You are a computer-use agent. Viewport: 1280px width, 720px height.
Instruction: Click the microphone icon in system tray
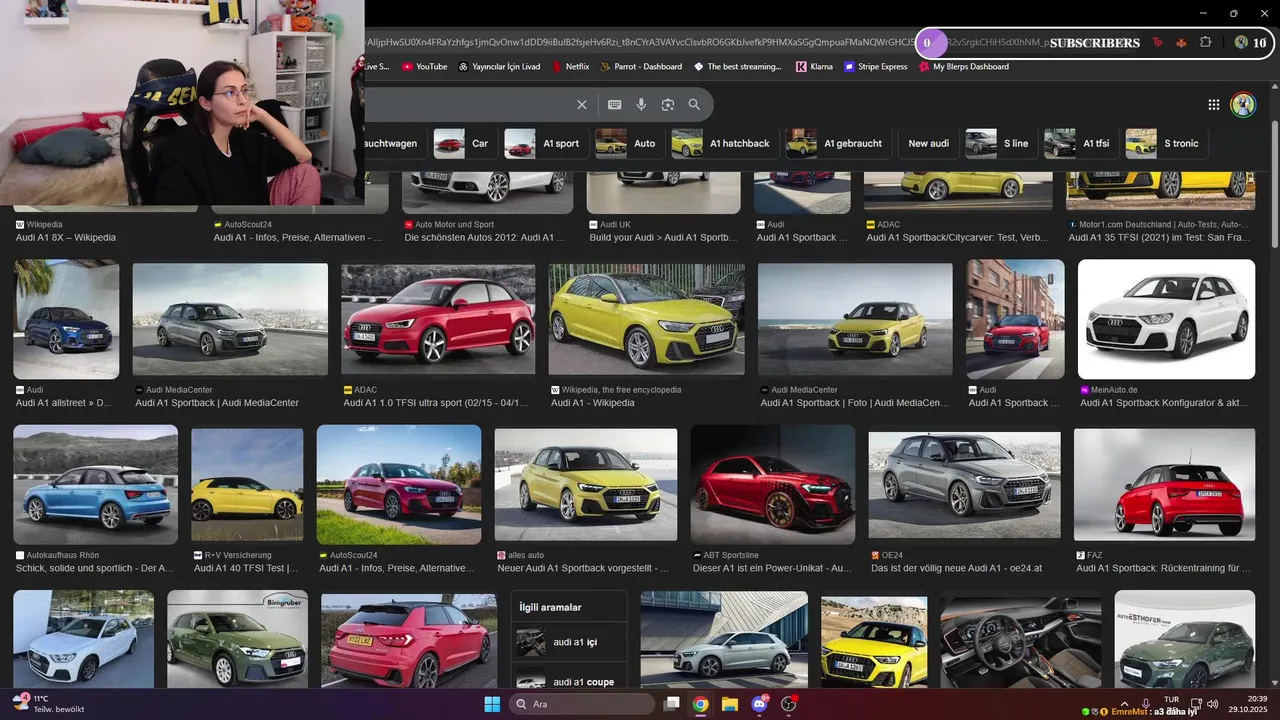click(1145, 703)
